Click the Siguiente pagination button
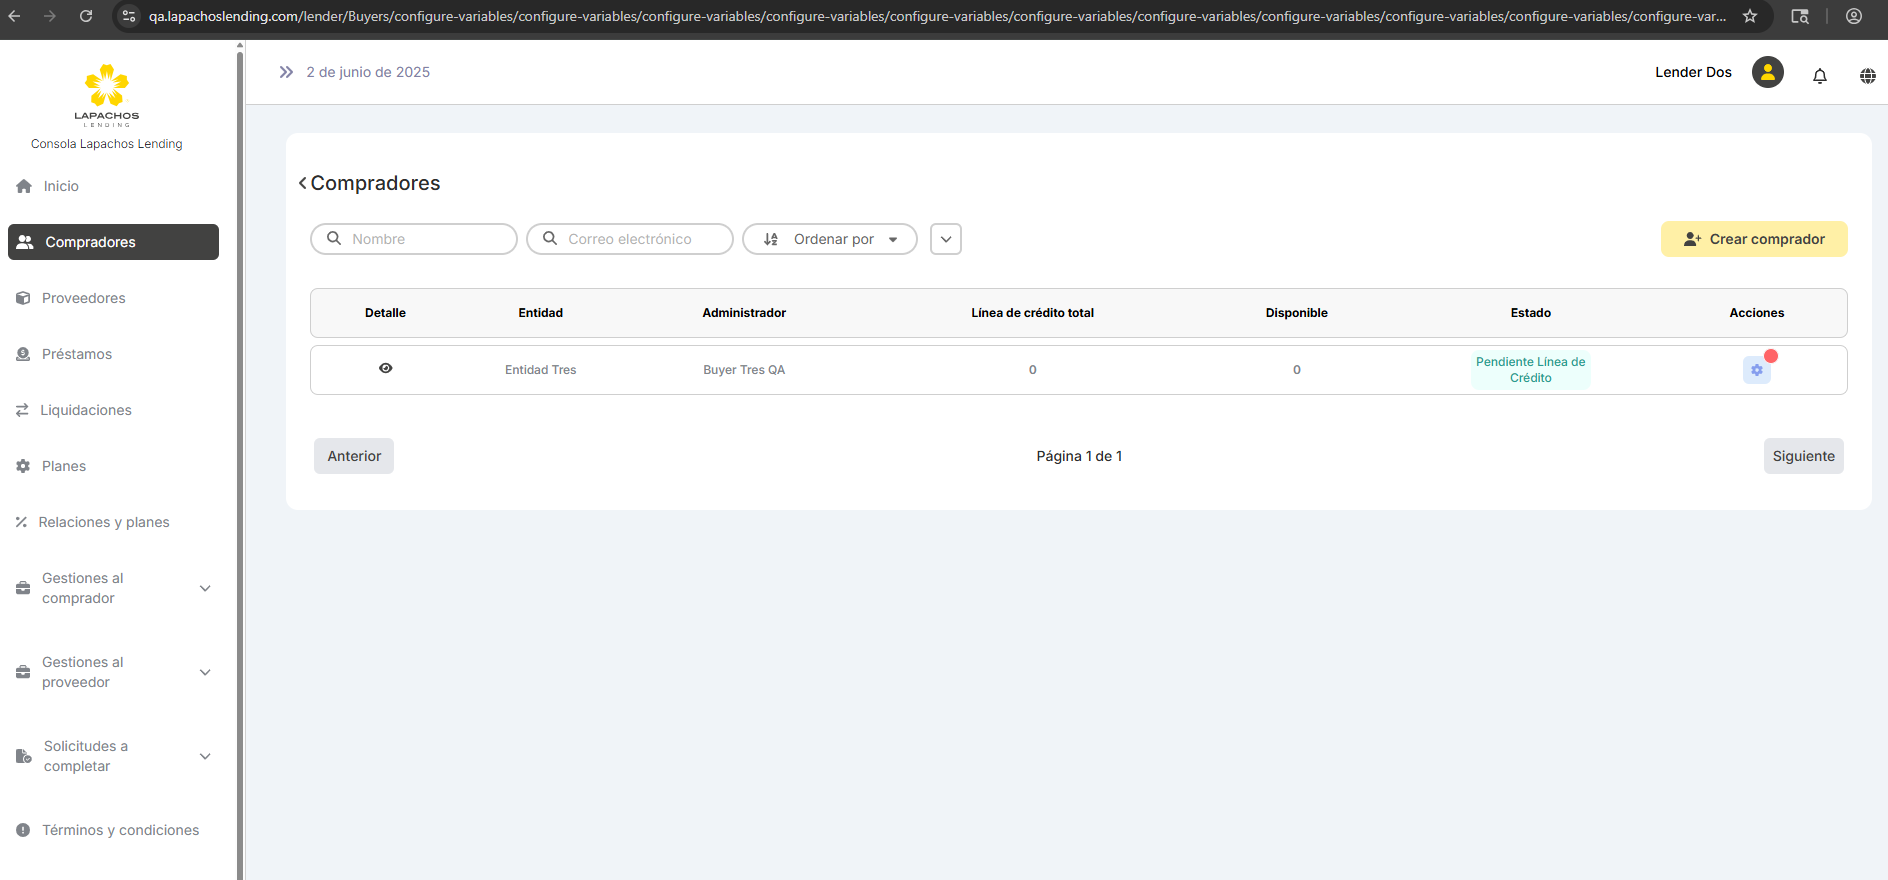 point(1803,456)
